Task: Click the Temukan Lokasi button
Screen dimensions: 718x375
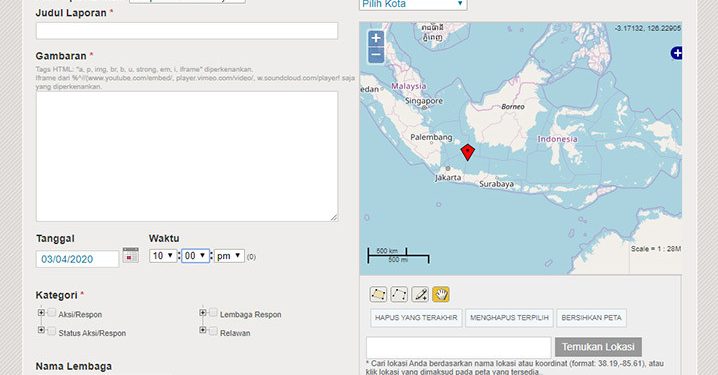Action: (598, 347)
